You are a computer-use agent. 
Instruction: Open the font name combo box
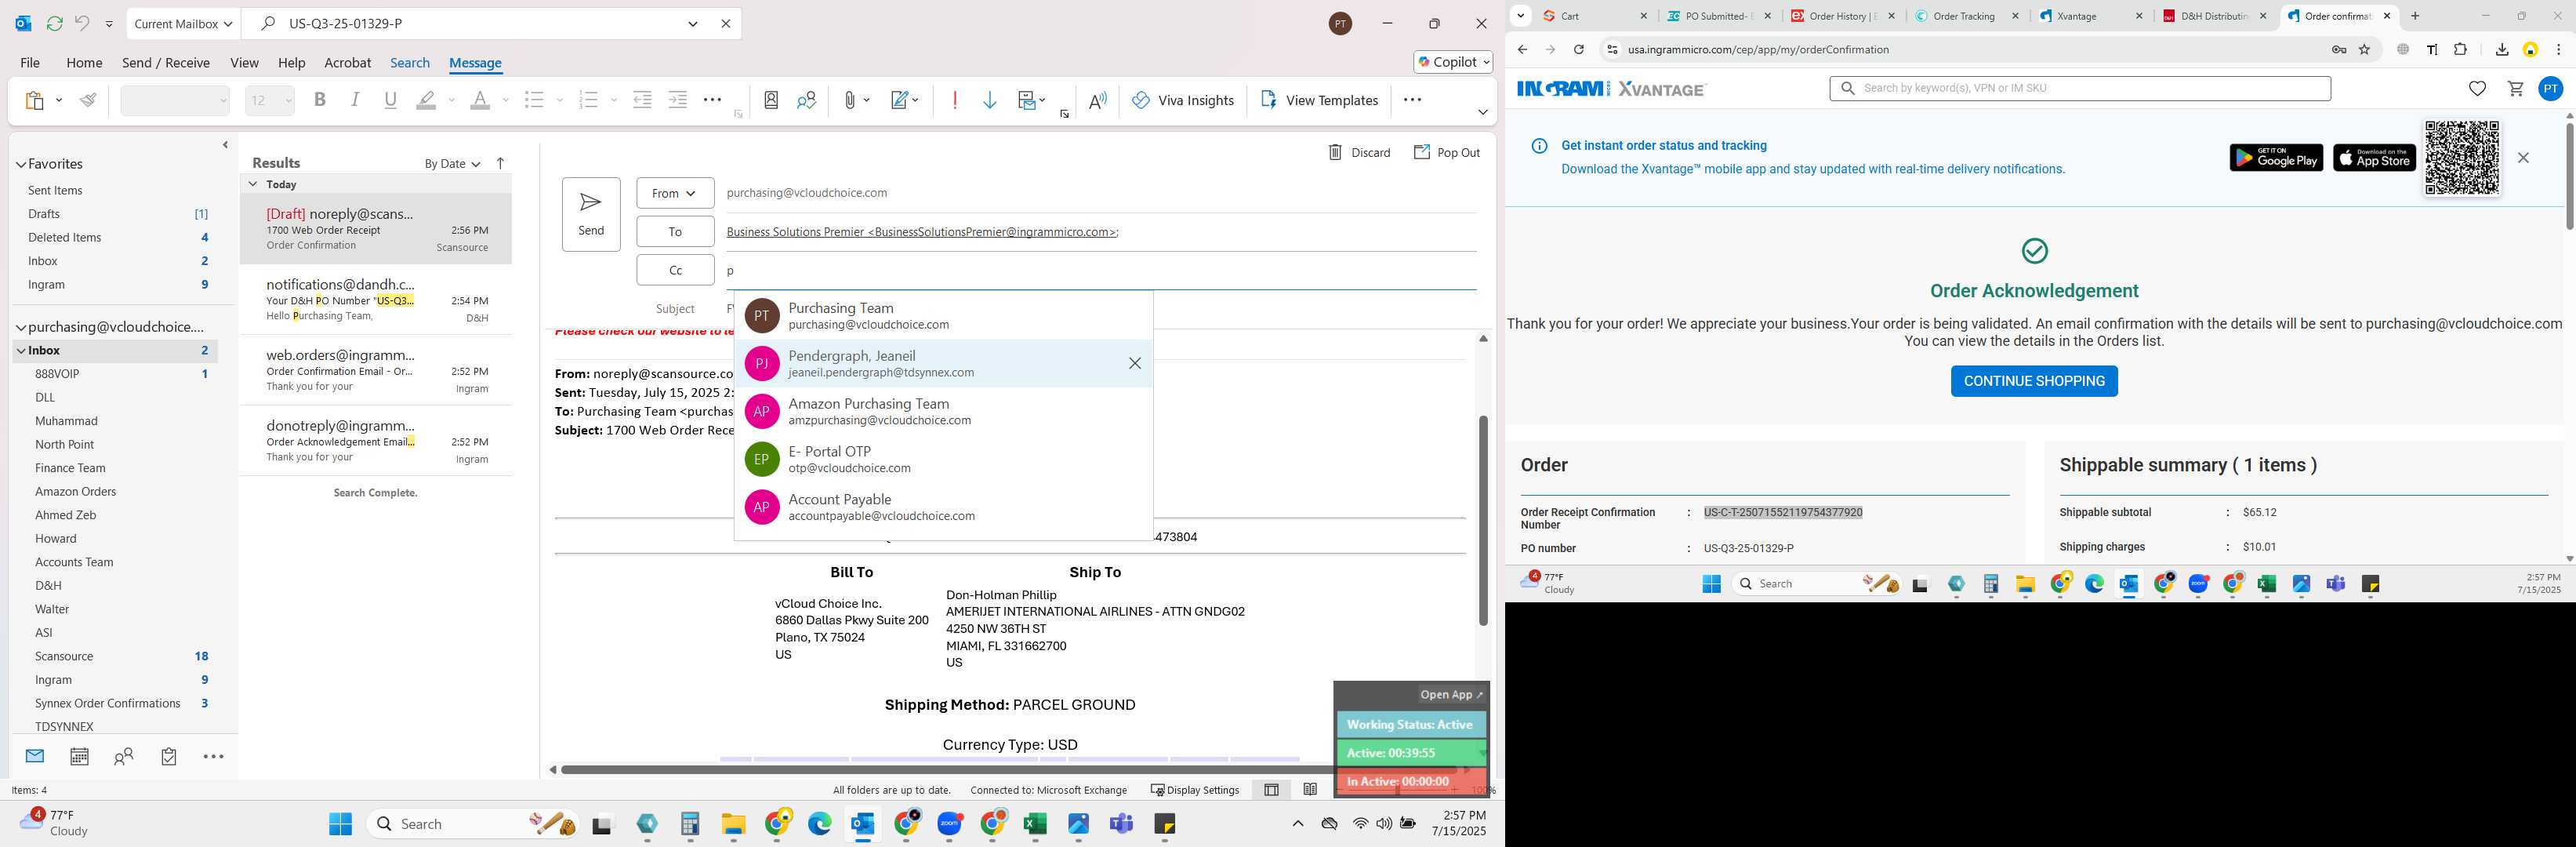175,100
